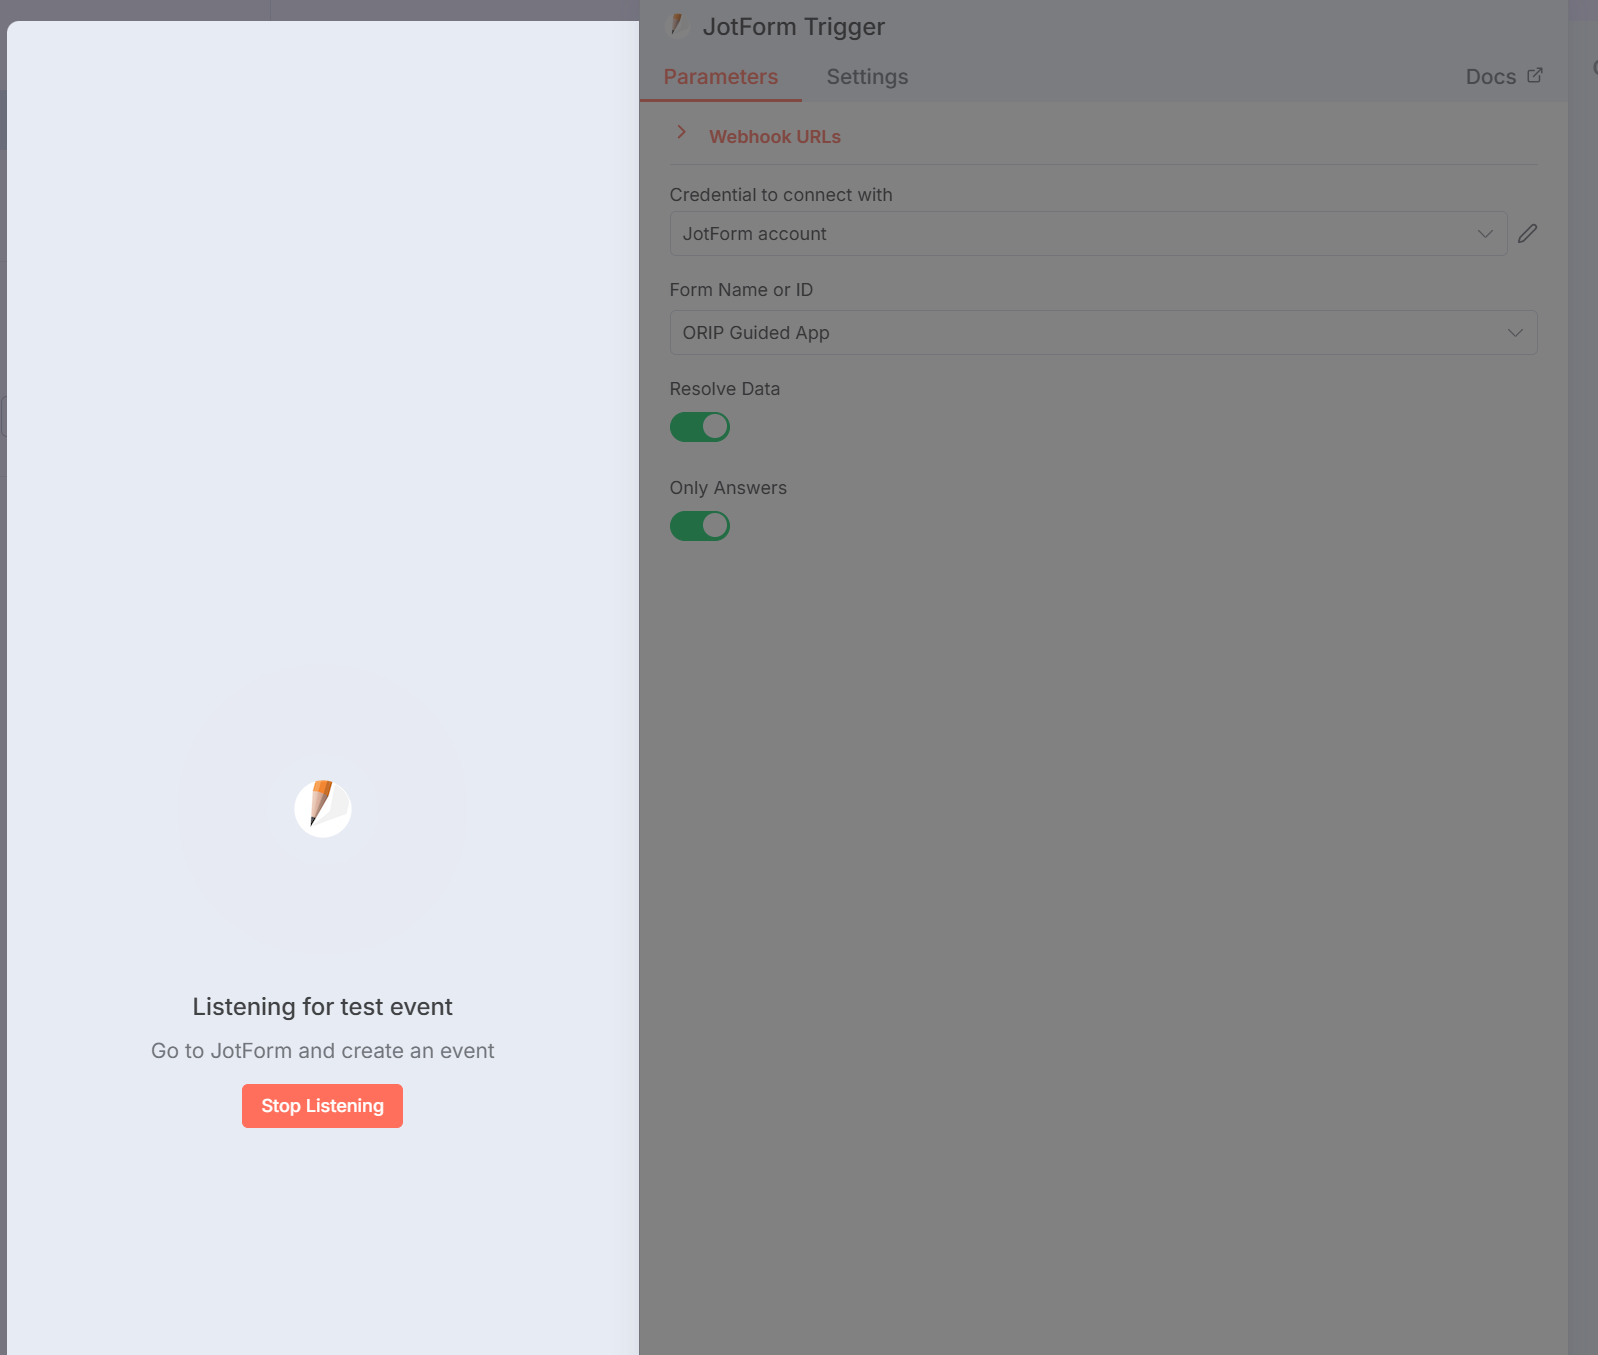The width and height of the screenshot is (1598, 1355).
Task: Open the Docs link
Action: [x=1491, y=77]
